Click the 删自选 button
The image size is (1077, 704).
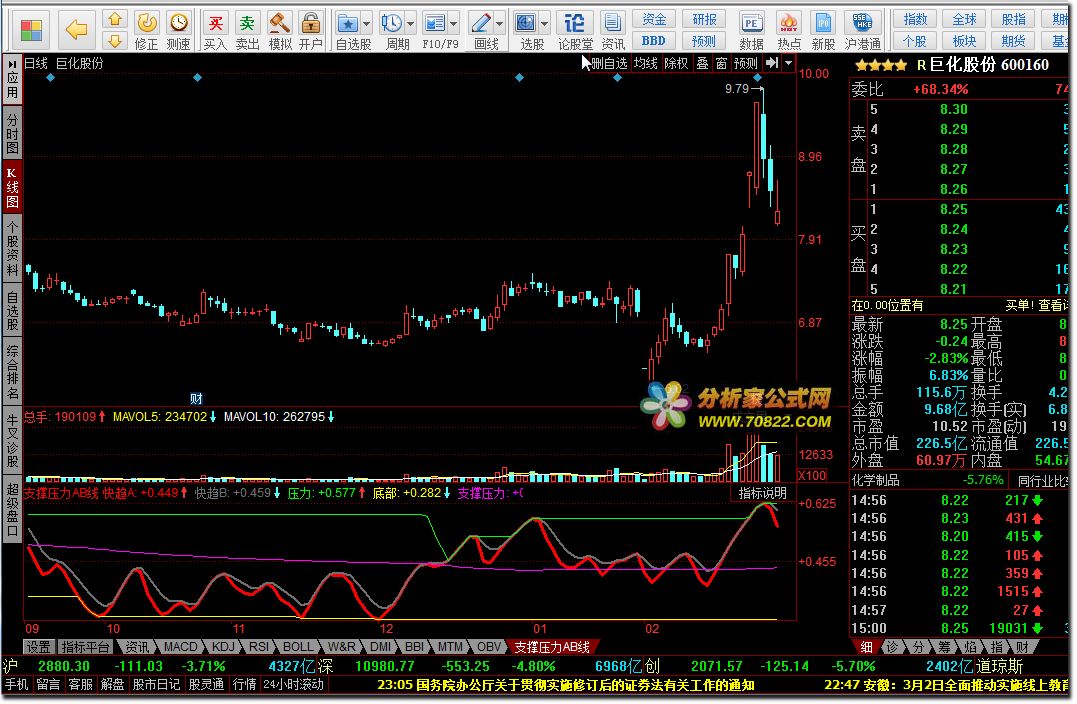coord(609,63)
